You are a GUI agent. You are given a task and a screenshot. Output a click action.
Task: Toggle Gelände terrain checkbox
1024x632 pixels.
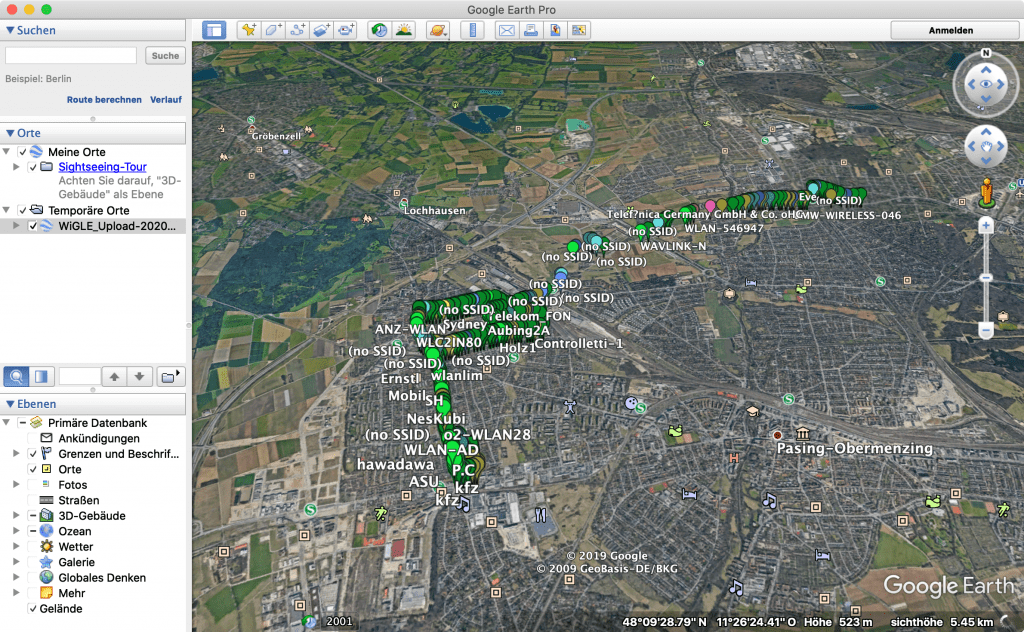(33, 608)
